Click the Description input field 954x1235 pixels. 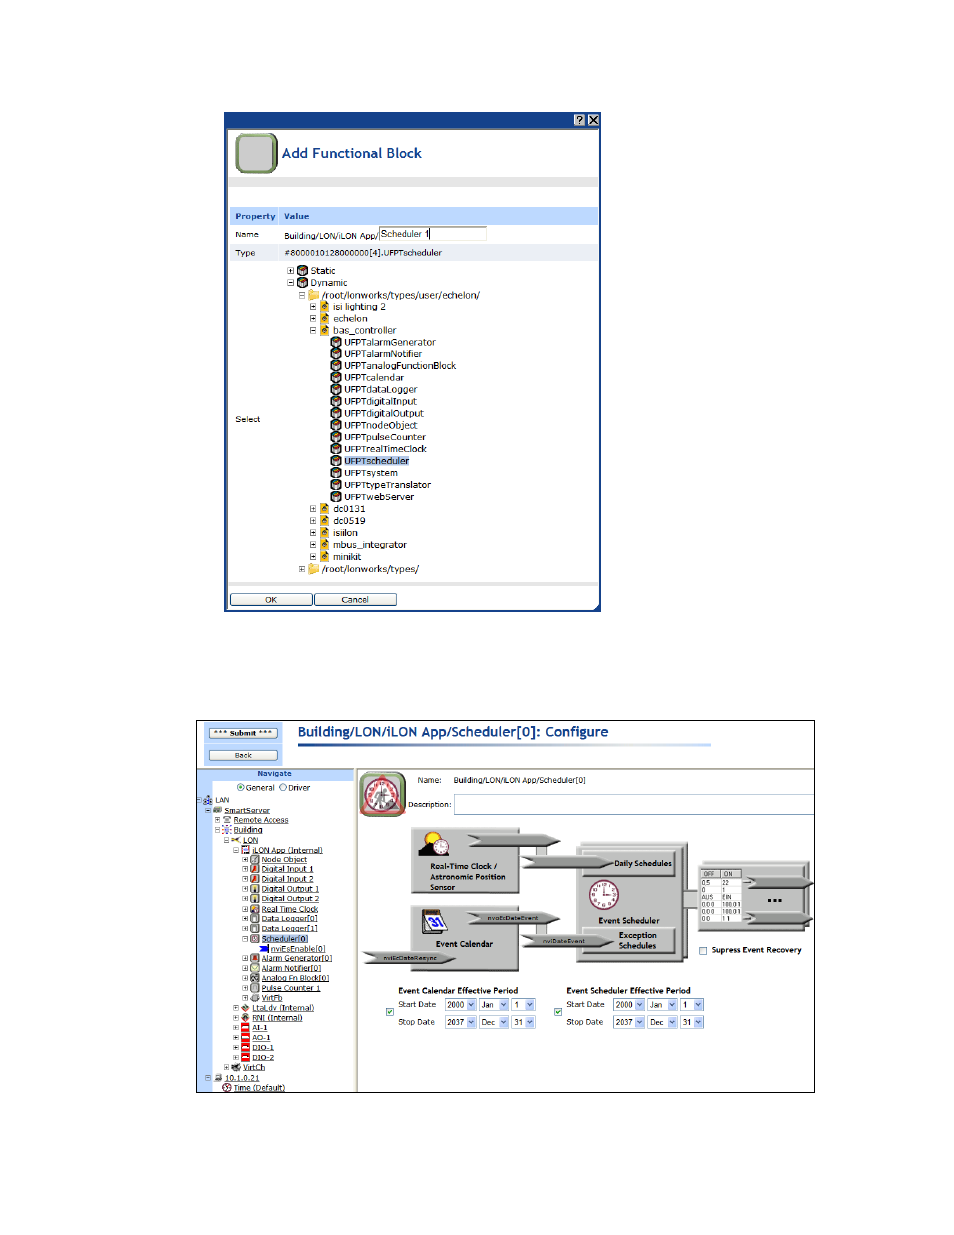[x=633, y=805]
